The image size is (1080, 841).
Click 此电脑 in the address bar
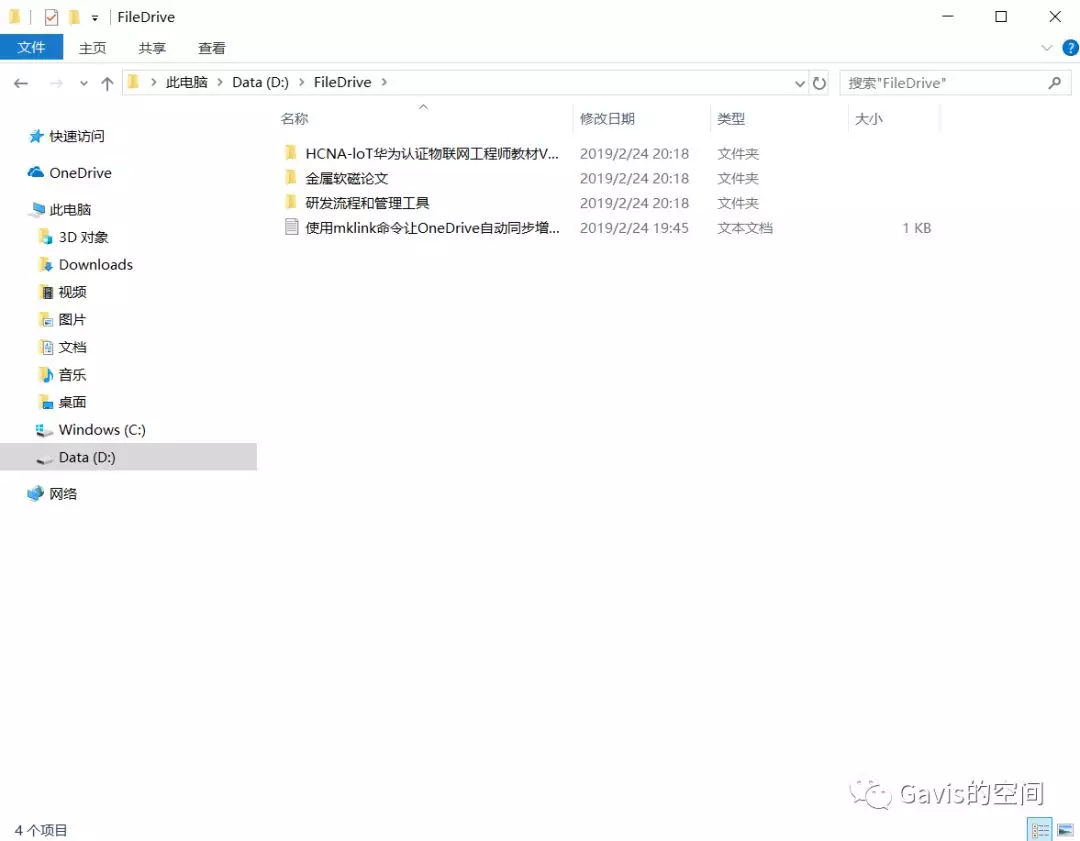point(187,82)
